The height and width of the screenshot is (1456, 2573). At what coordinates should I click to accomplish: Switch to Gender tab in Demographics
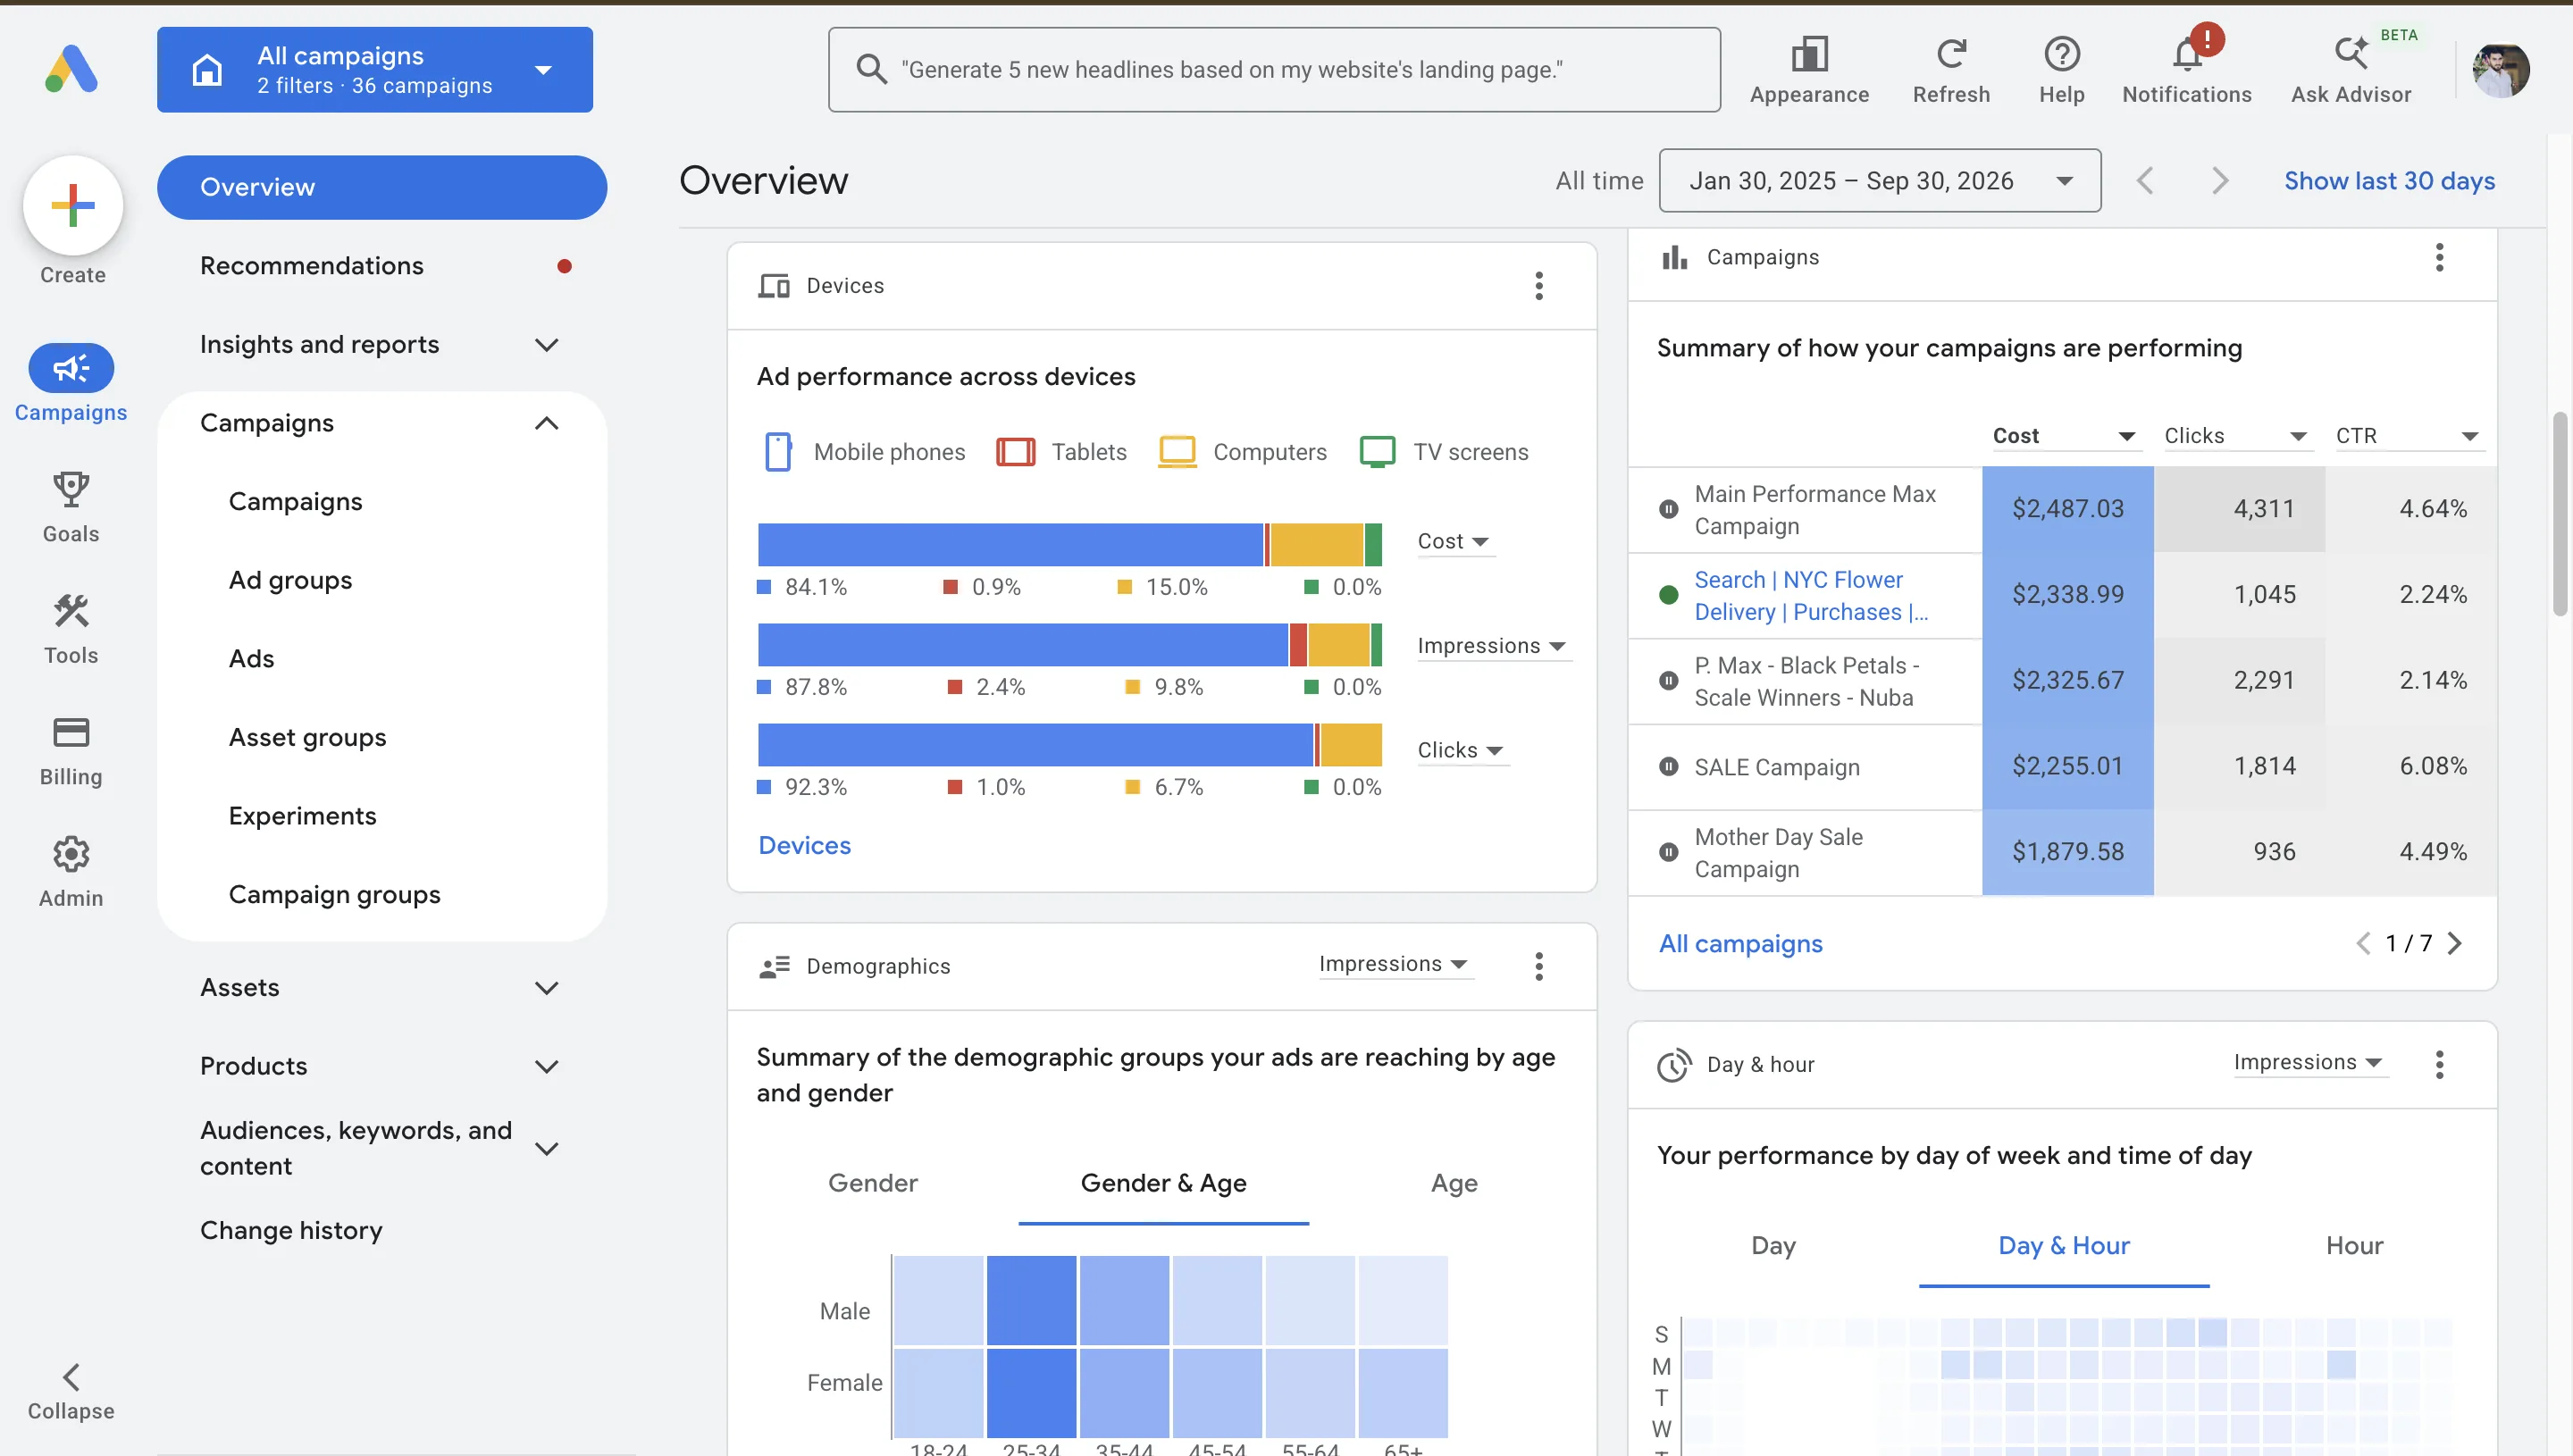click(x=873, y=1183)
